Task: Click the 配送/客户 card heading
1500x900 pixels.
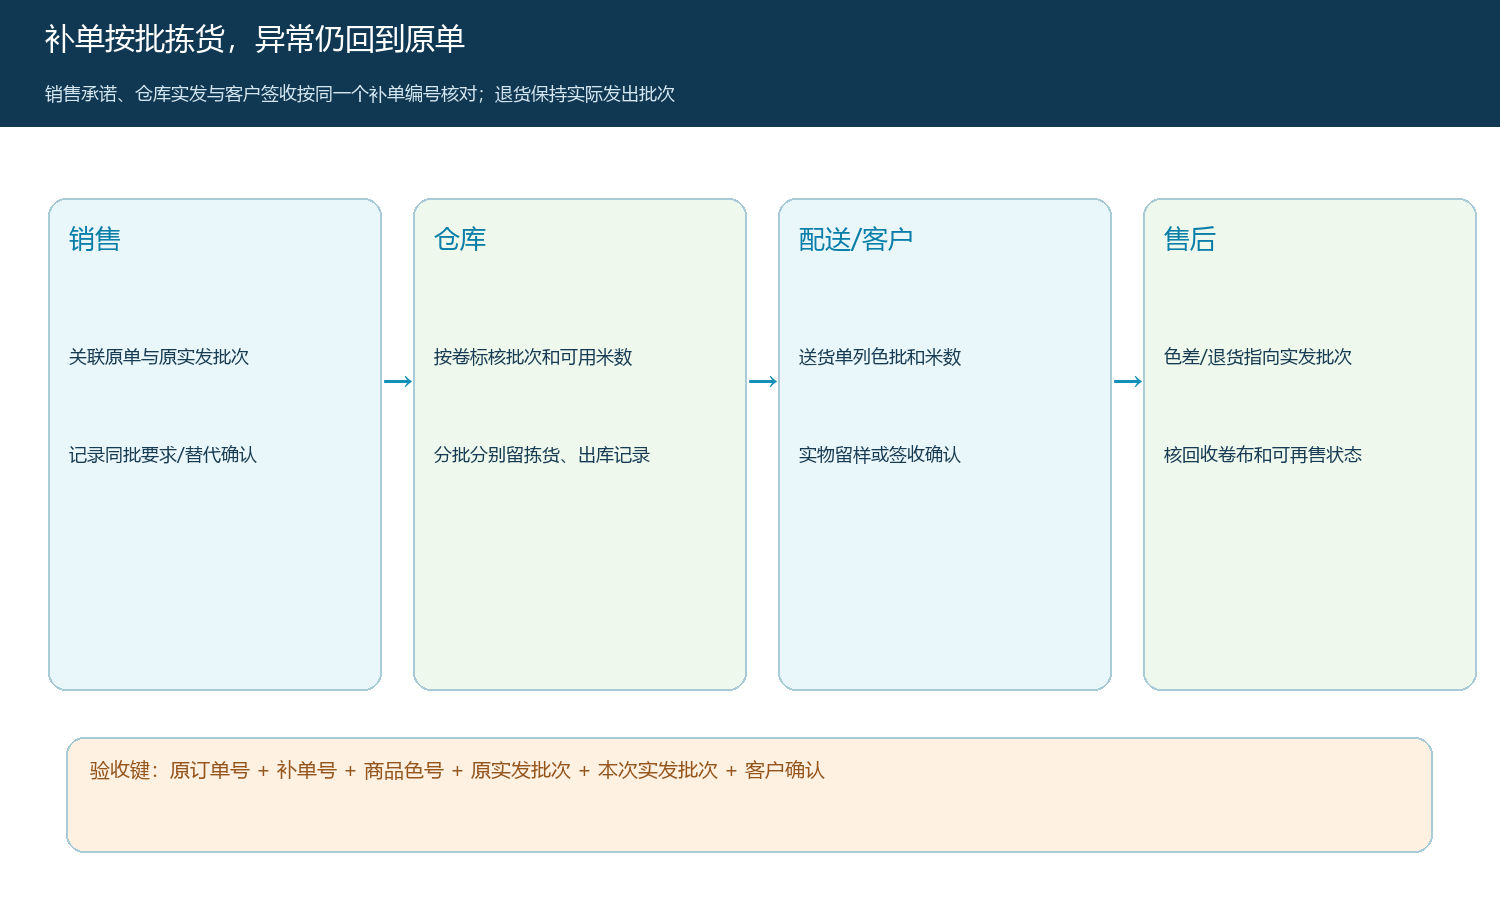Action: 856,239
